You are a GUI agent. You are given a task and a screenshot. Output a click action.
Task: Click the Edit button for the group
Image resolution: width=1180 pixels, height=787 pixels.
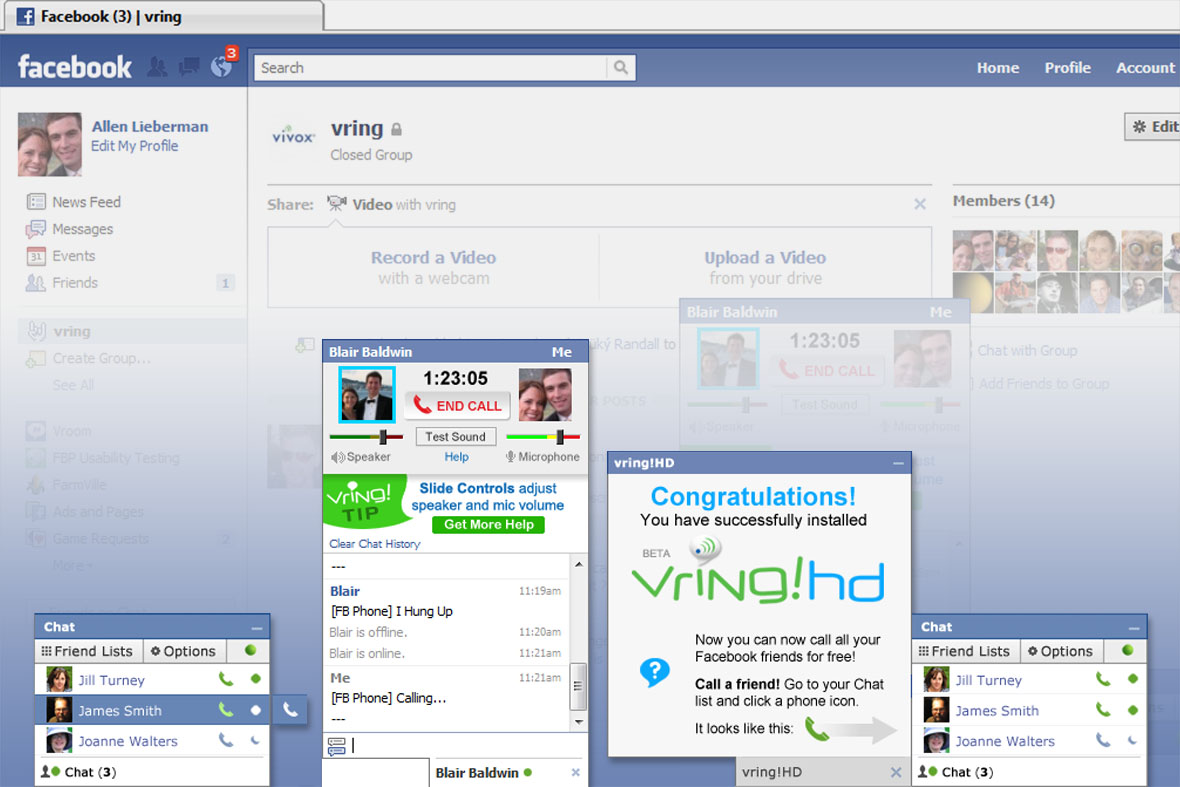pyautogui.click(x=1153, y=127)
